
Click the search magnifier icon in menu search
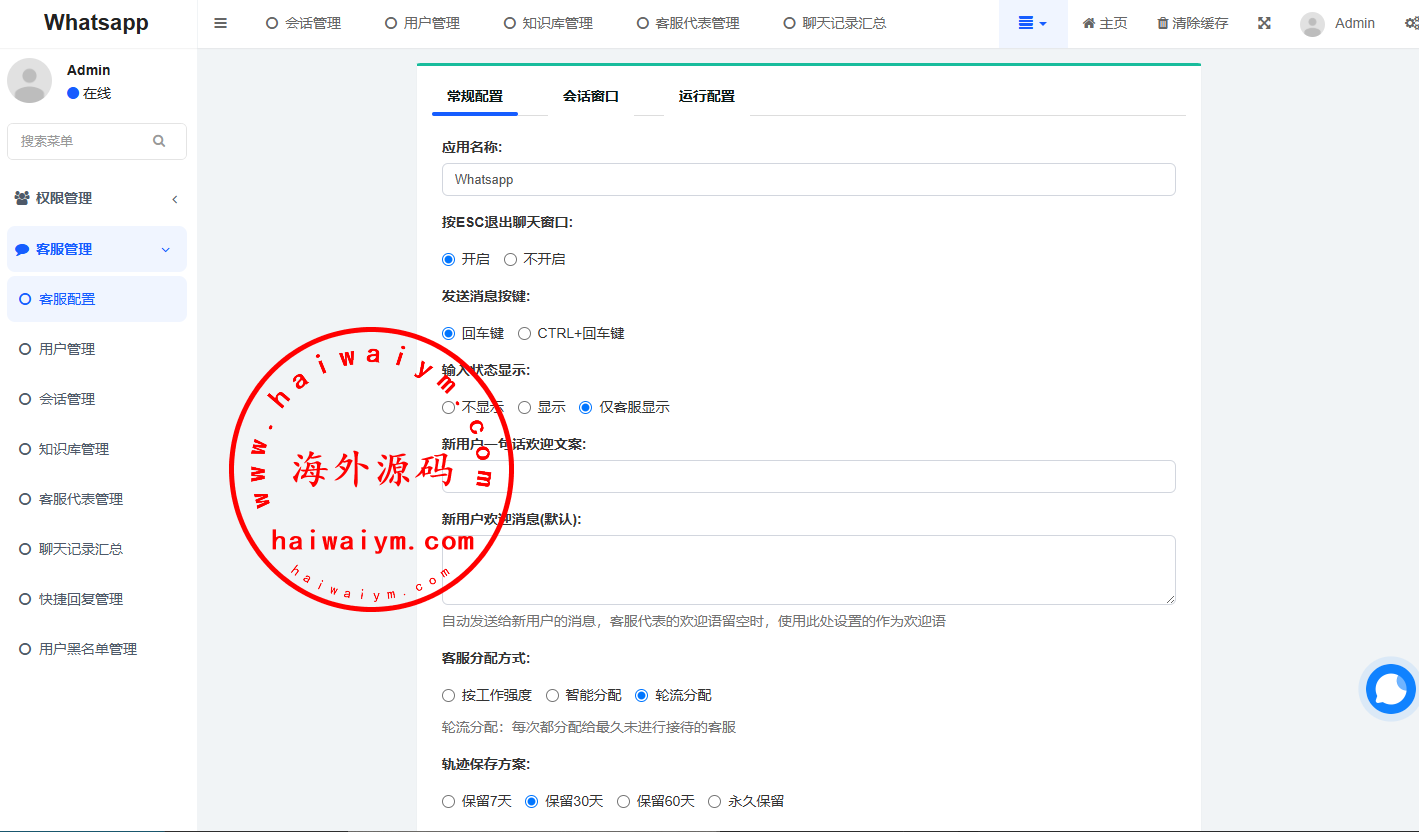159,141
